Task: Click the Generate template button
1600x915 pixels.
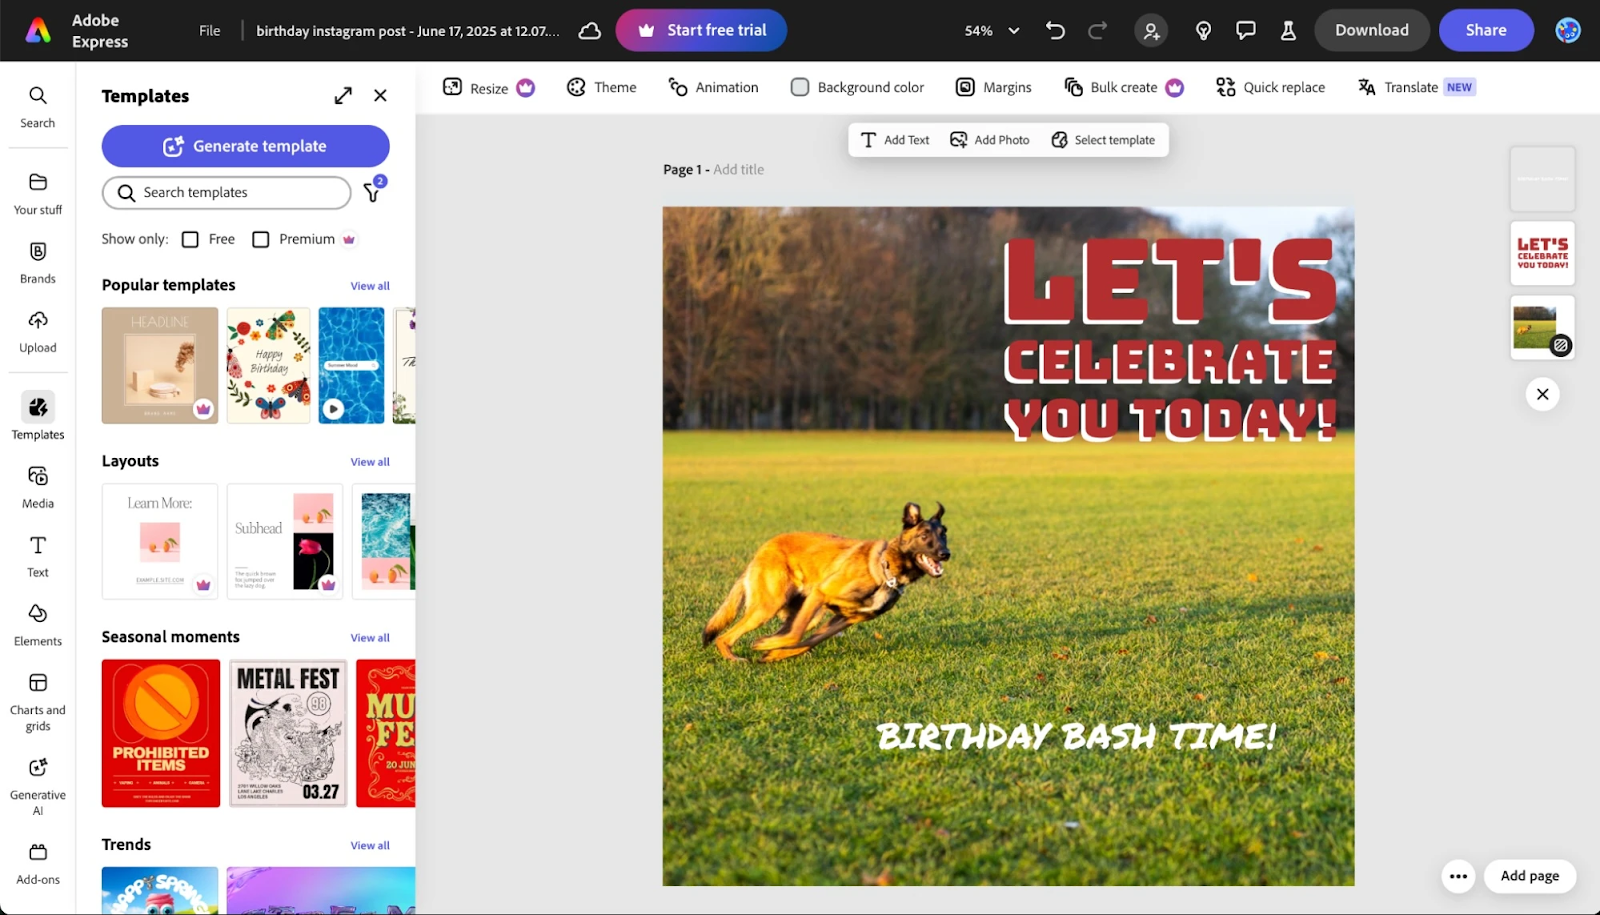Action: [x=244, y=146]
